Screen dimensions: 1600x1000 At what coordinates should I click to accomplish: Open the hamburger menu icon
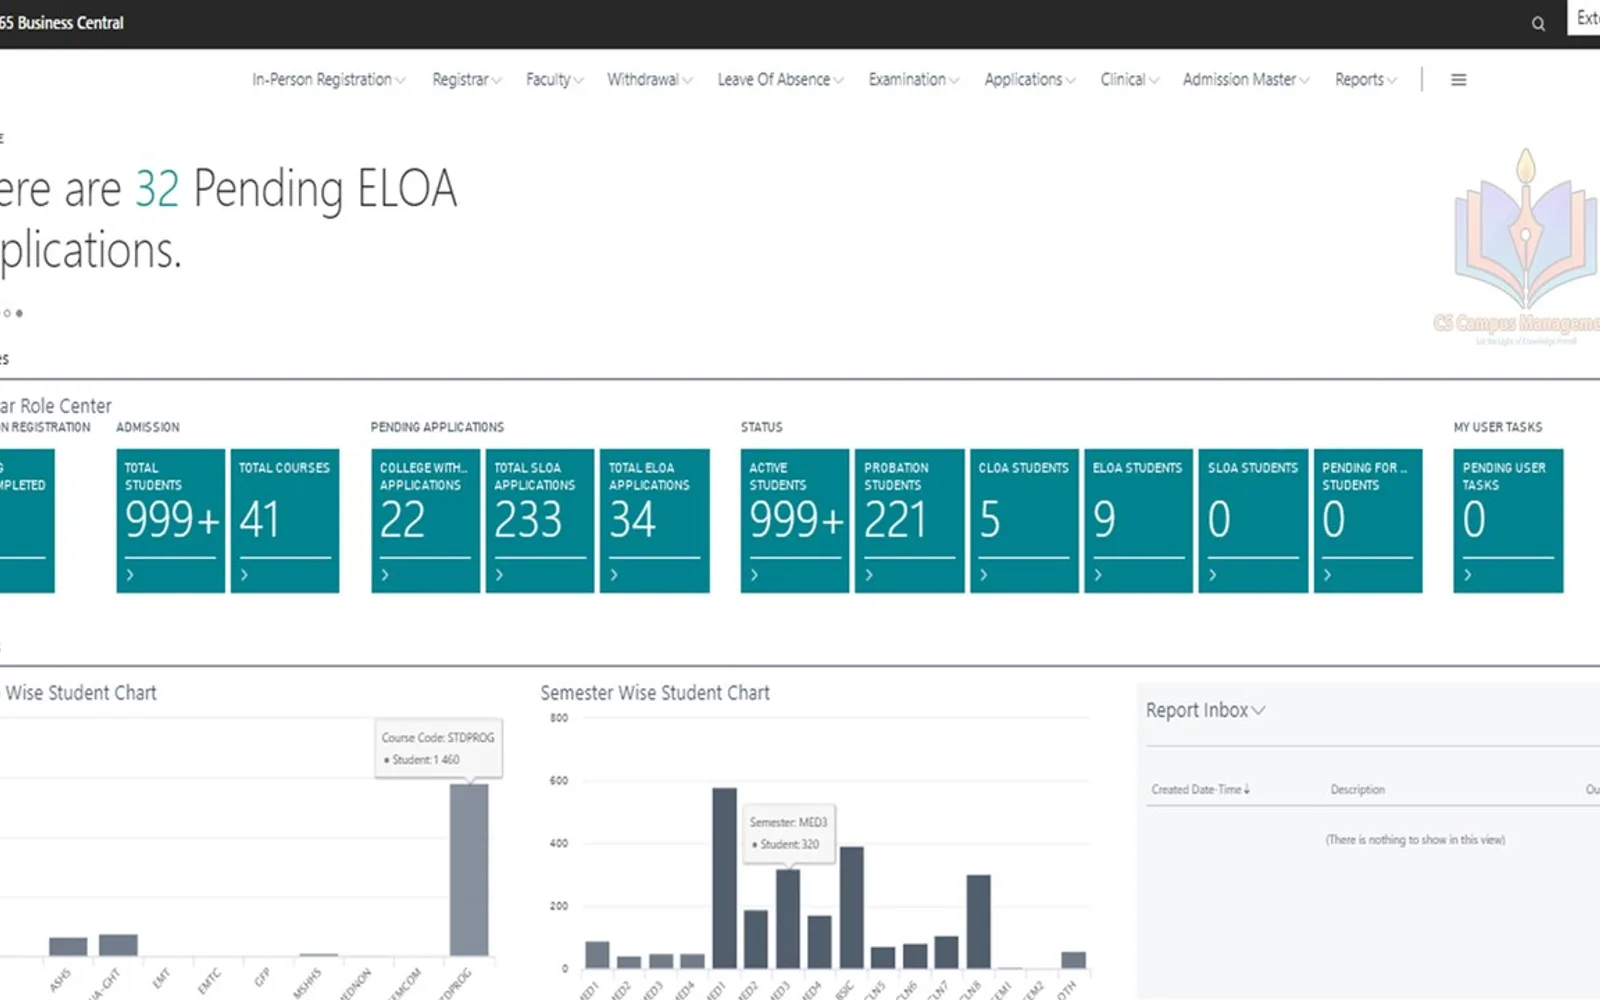coord(1459,80)
